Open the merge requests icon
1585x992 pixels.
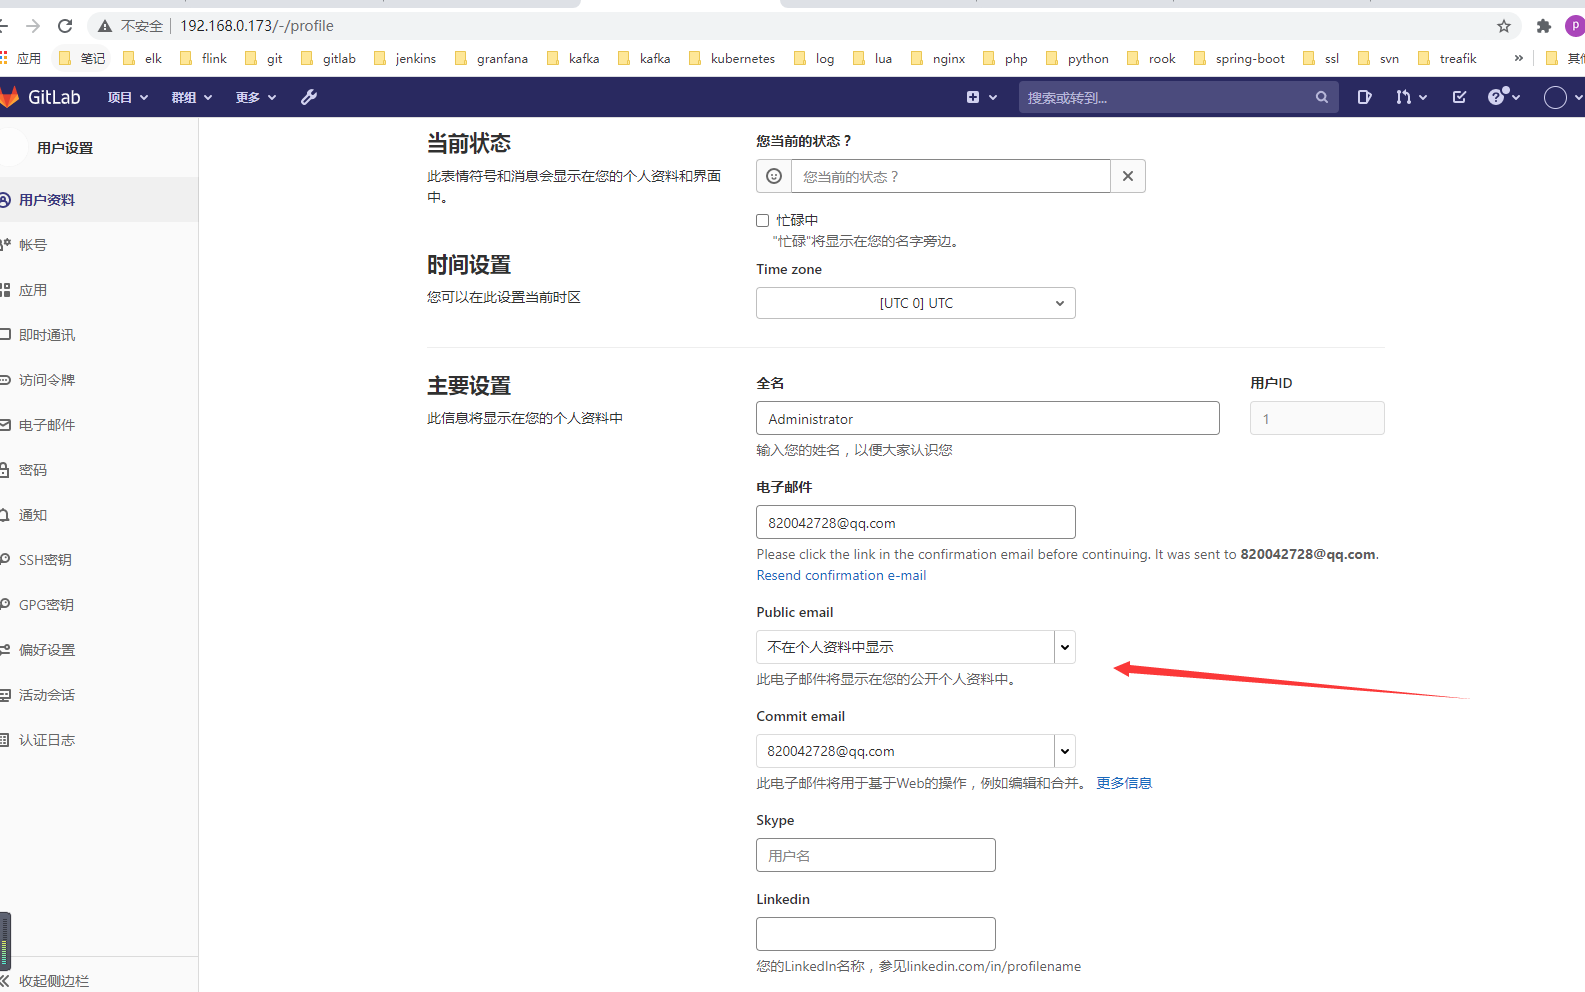[1411, 97]
